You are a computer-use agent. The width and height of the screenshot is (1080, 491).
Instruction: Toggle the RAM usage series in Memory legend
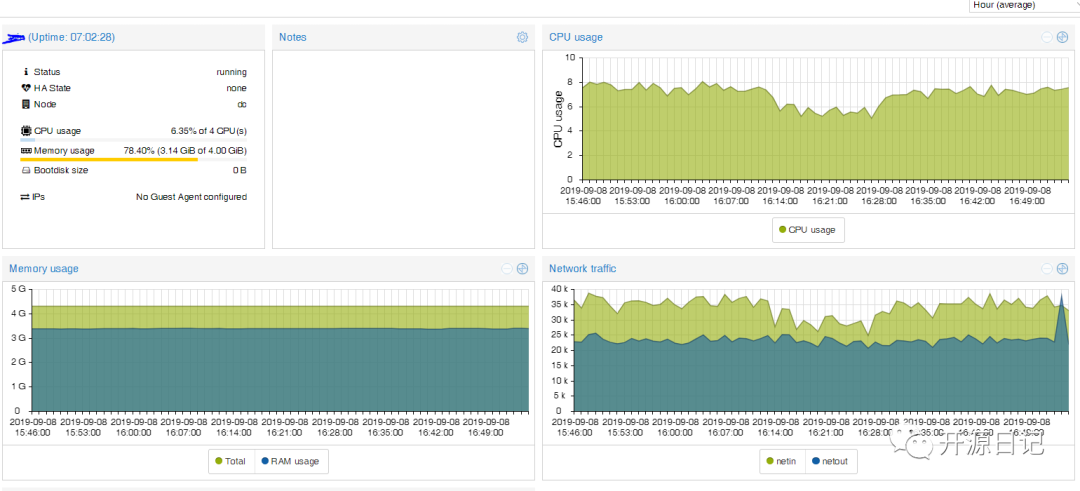coord(291,461)
